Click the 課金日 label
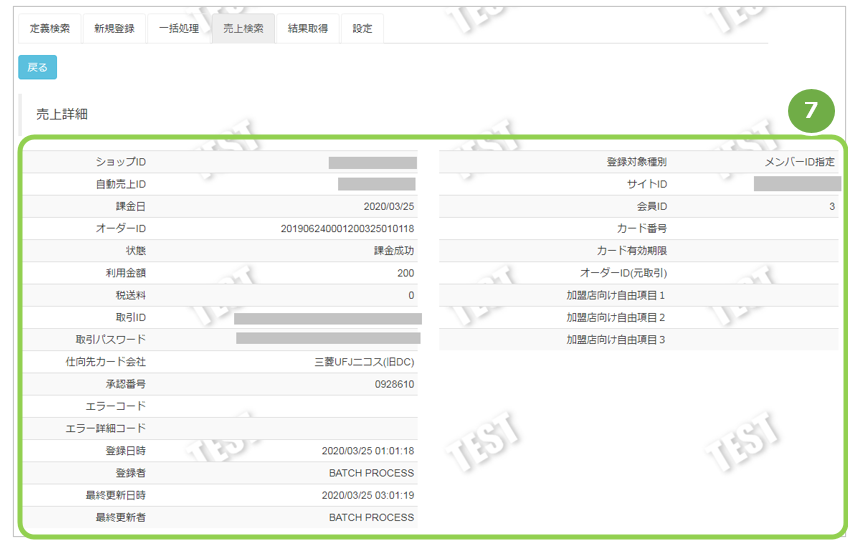This screenshot has width=861, height=543. [x=131, y=206]
